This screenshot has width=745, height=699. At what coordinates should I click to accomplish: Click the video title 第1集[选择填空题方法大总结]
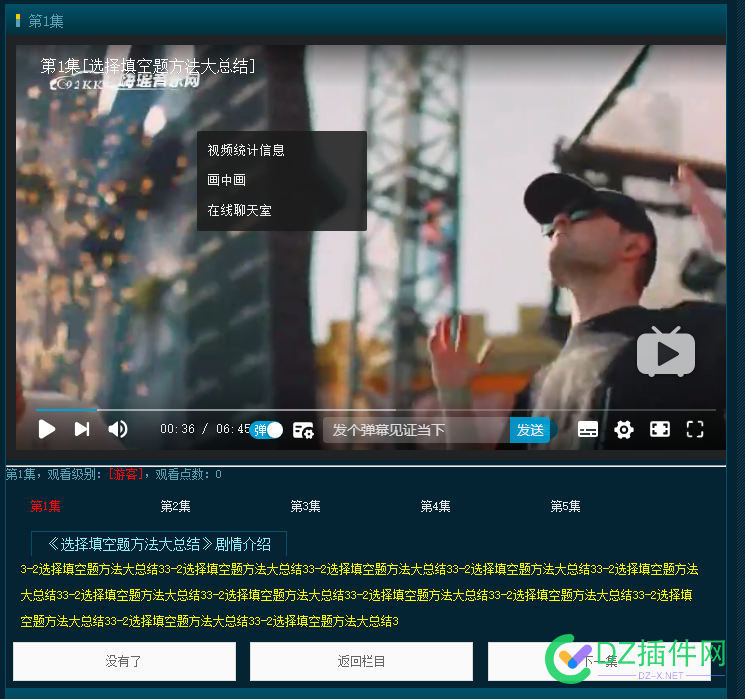coord(148,66)
